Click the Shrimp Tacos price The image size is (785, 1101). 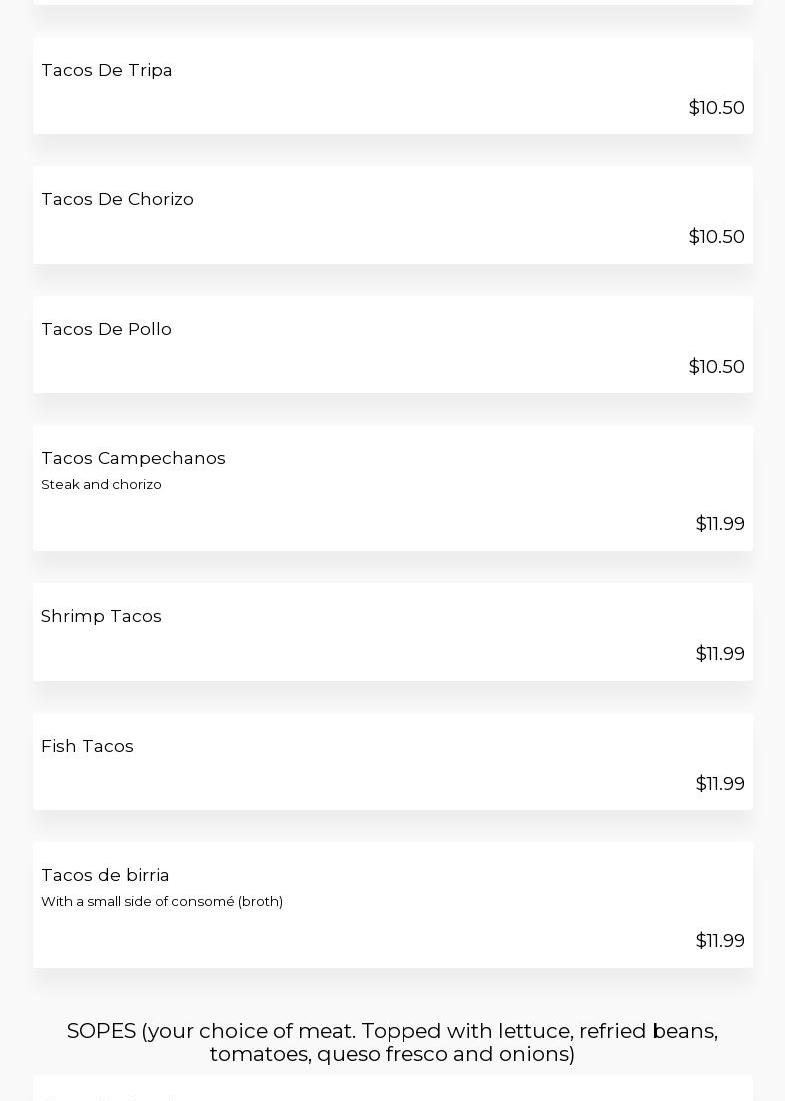[x=720, y=654]
